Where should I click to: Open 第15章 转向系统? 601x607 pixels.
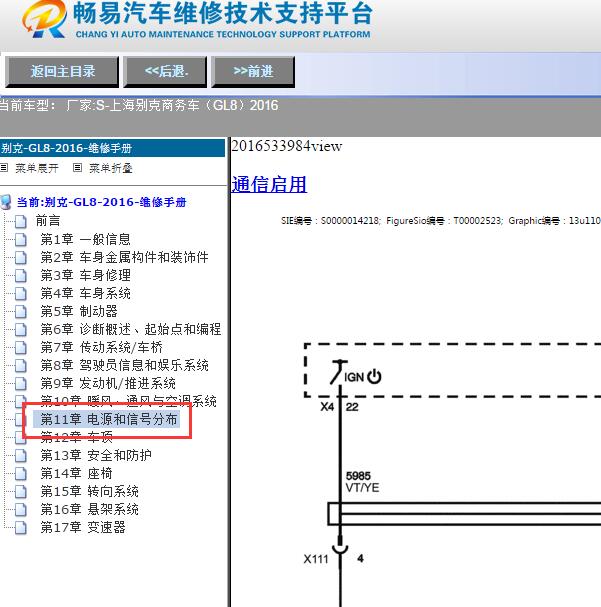point(89,491)
